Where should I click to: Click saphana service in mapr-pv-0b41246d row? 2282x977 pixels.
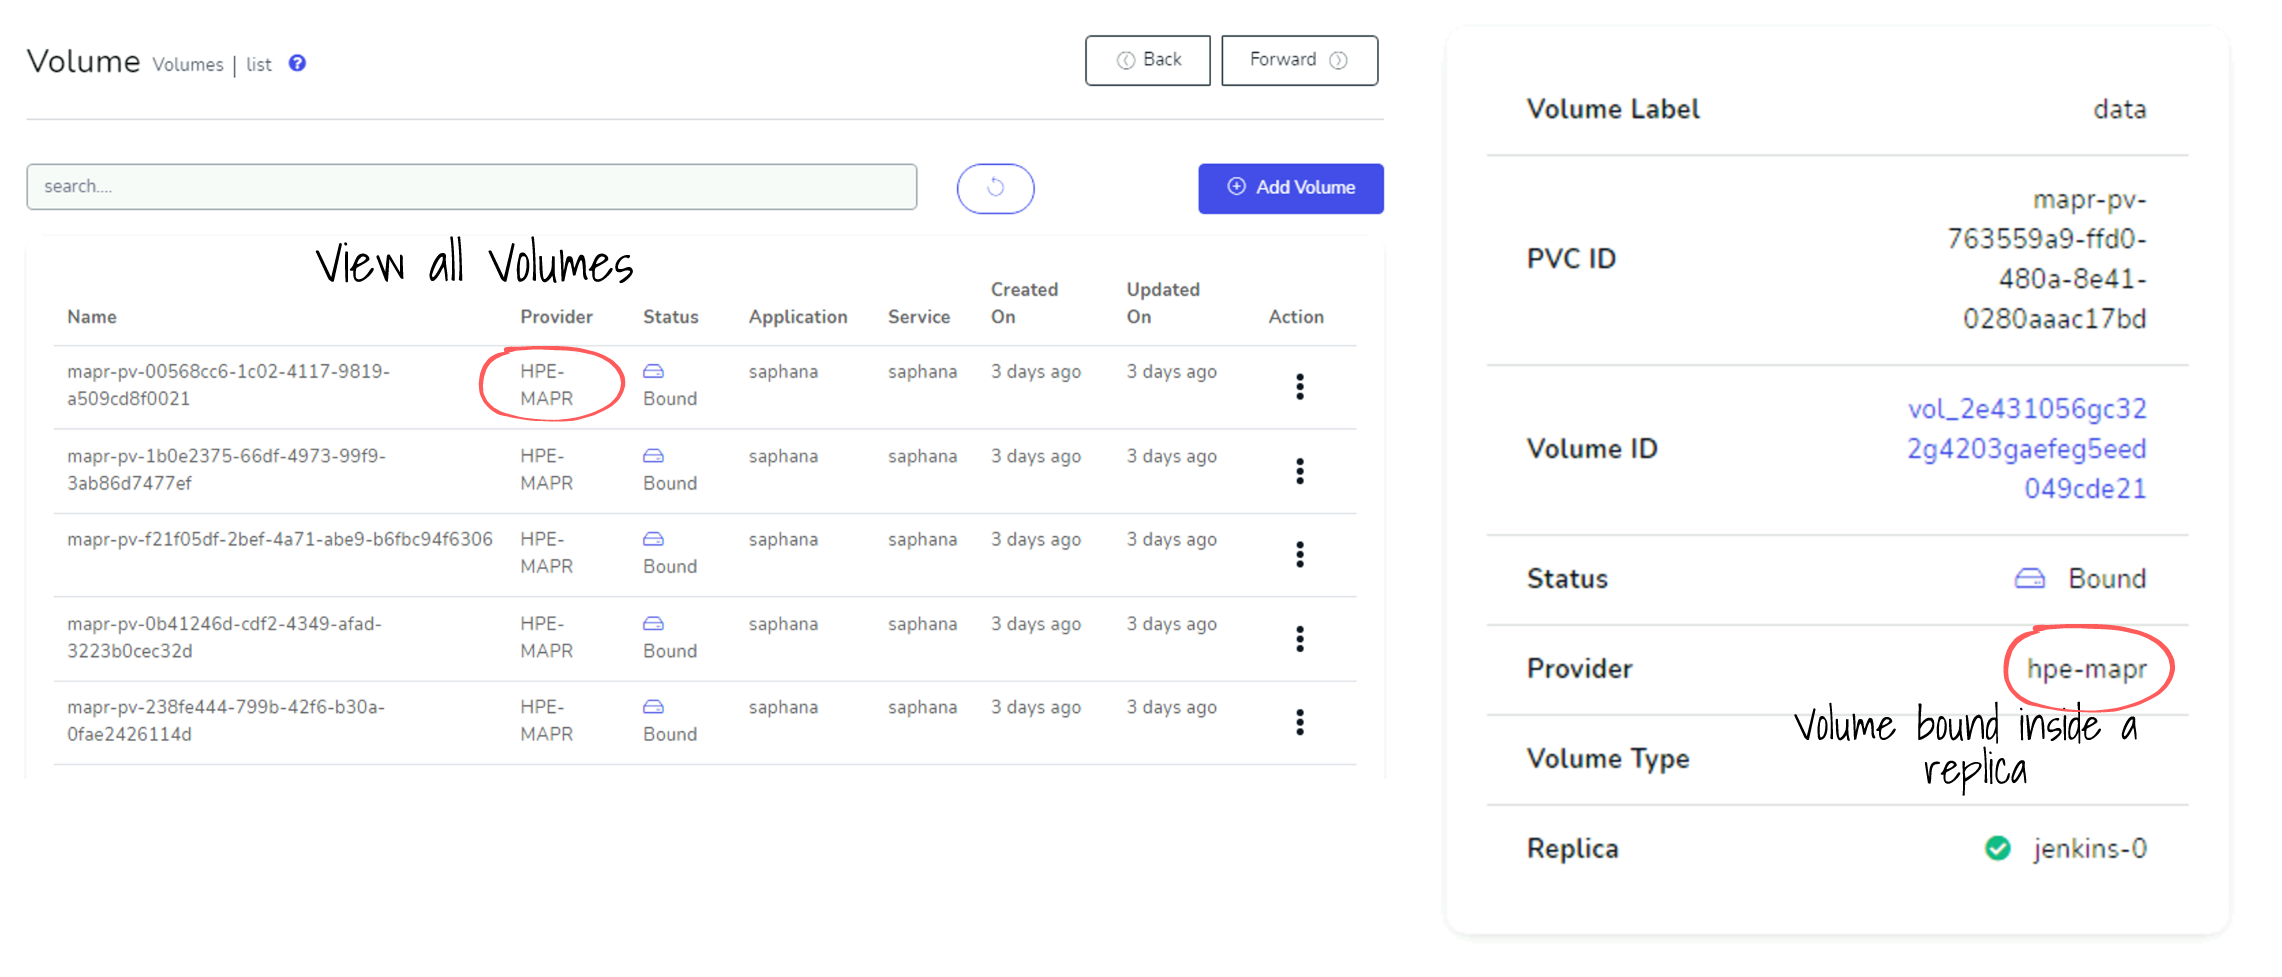coord(922,624)
